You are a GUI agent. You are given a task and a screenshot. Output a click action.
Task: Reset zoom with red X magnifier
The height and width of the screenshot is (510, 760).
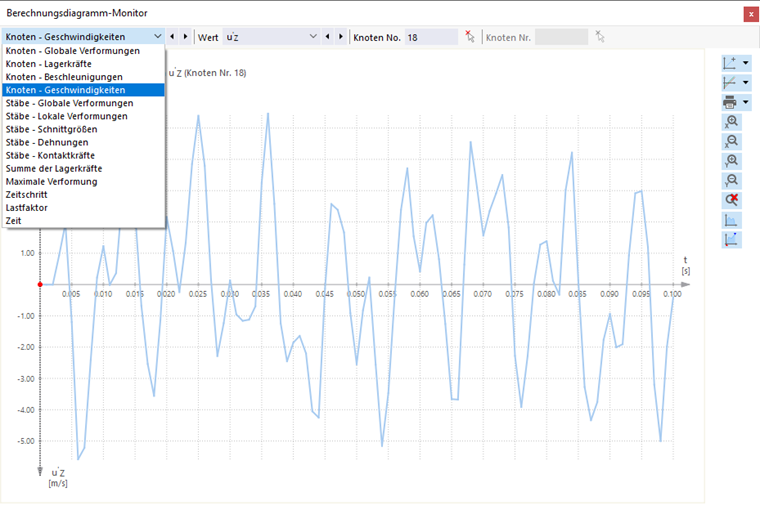pos(731,200)
